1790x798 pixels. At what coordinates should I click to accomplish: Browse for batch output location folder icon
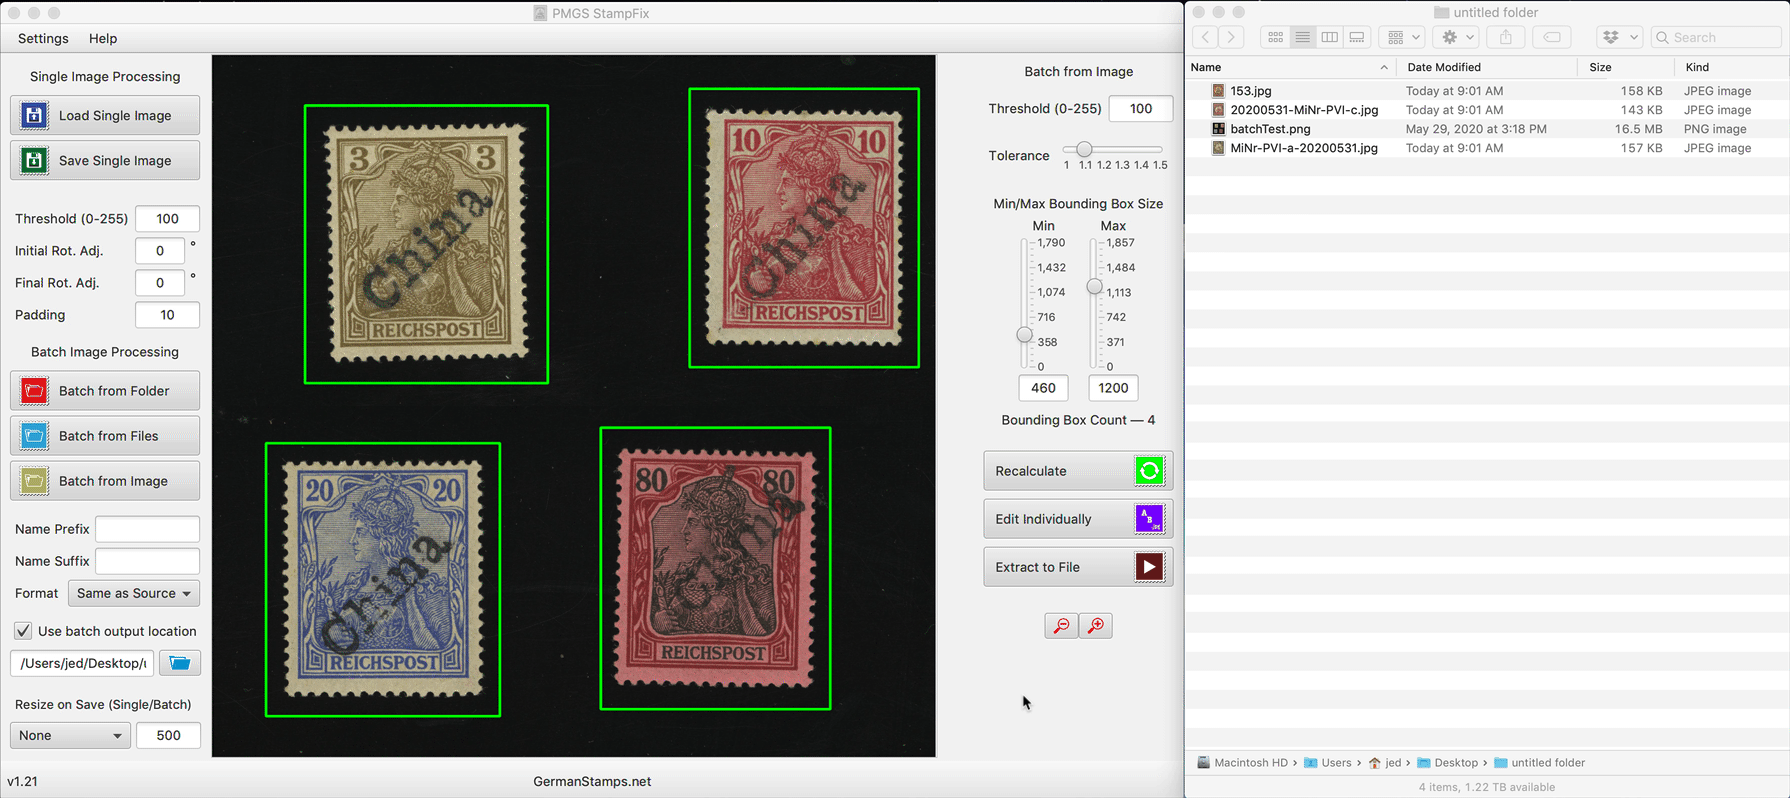coord(180,663)
